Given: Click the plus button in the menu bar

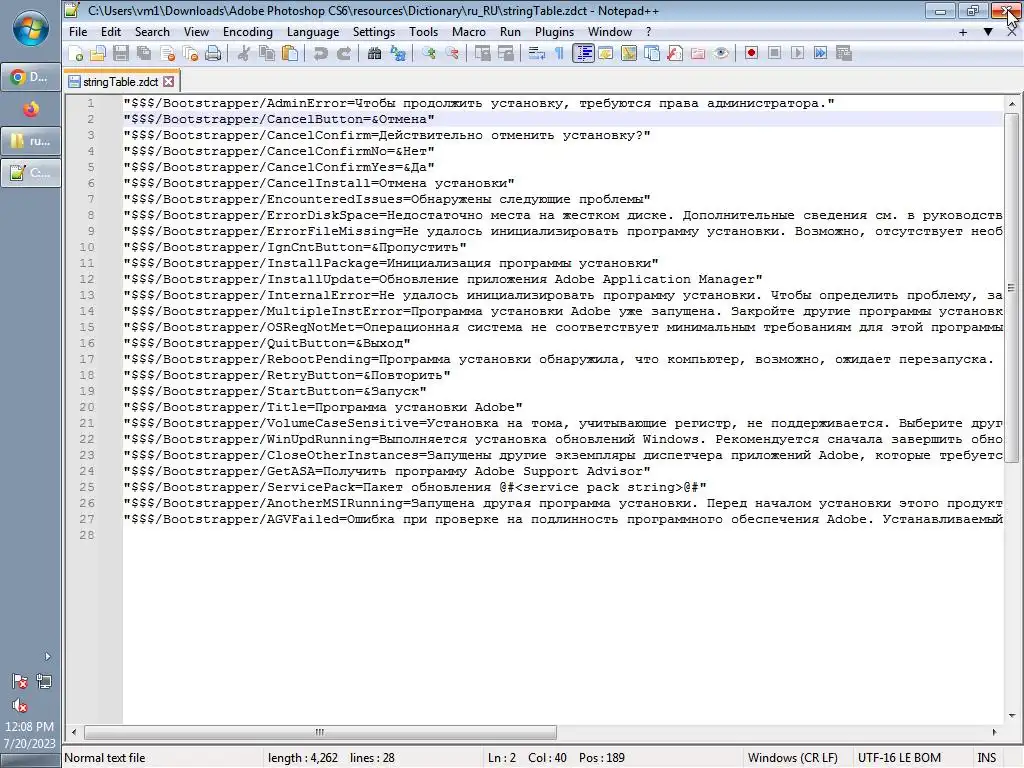Looking at the screenshot, I should 963,32.
